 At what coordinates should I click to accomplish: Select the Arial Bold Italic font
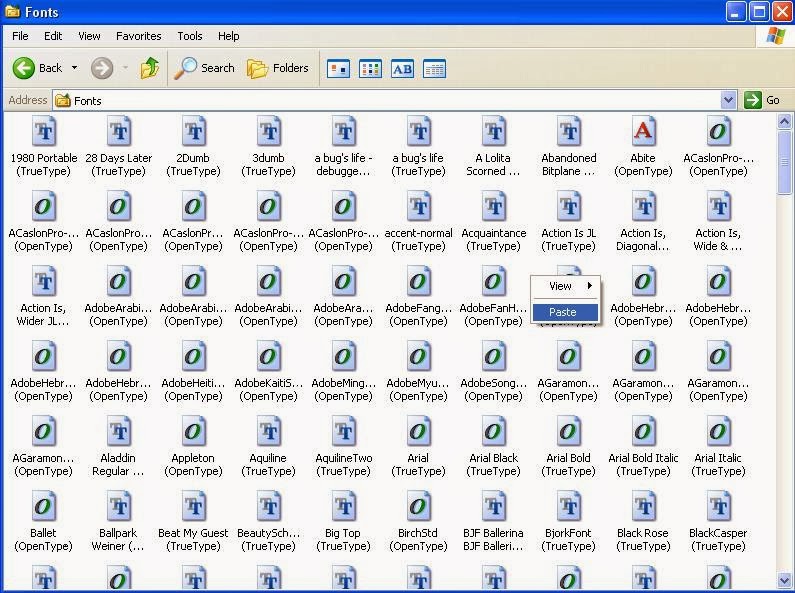[x=643, y=447]
